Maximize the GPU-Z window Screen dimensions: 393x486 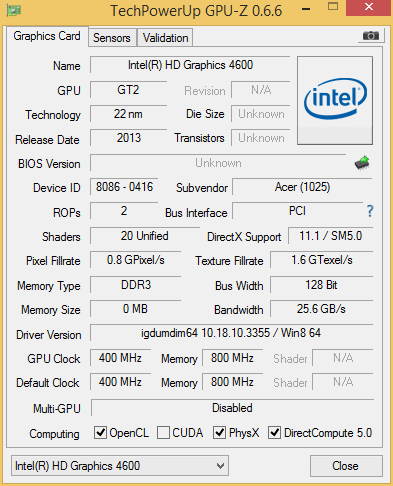(x=333, y=7)
